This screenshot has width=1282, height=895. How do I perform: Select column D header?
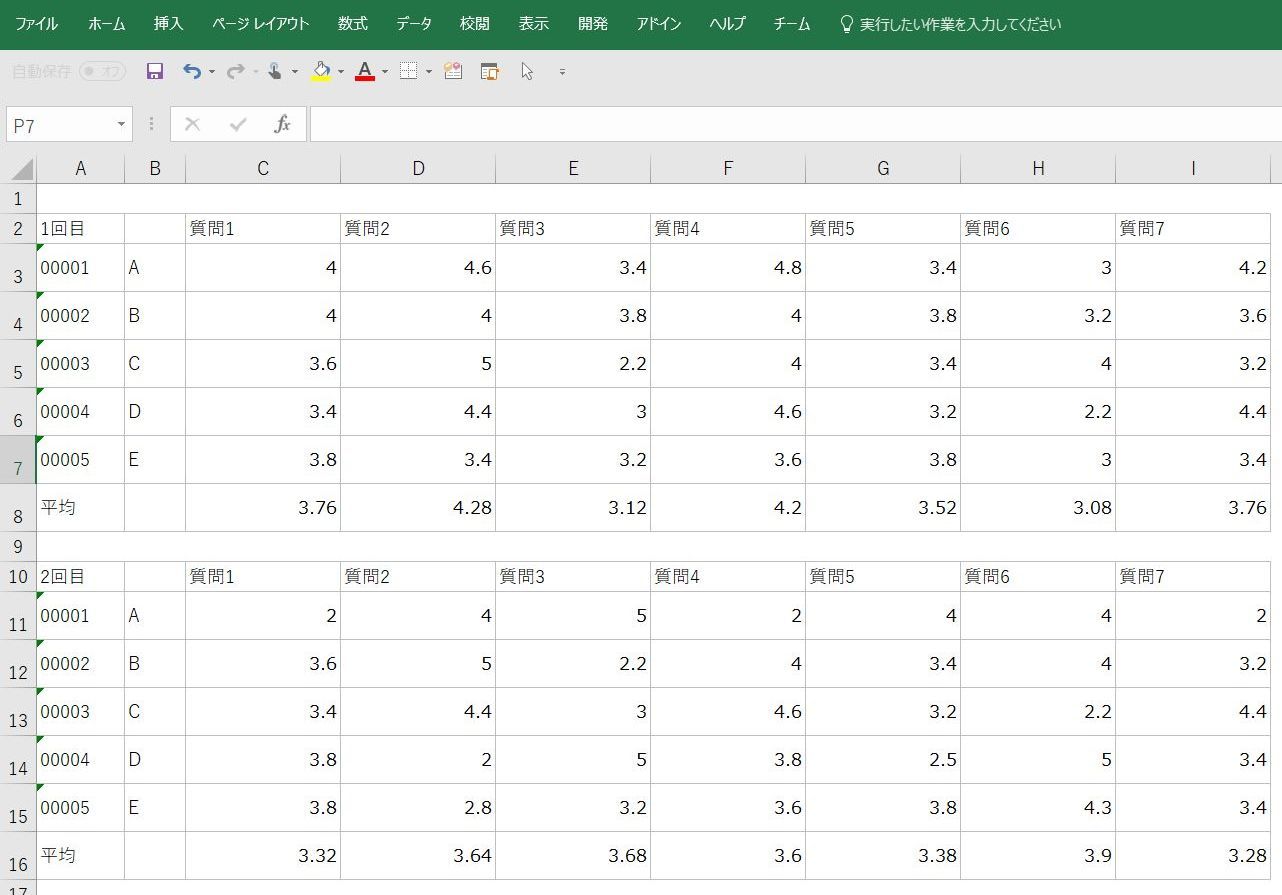(418, 169)
